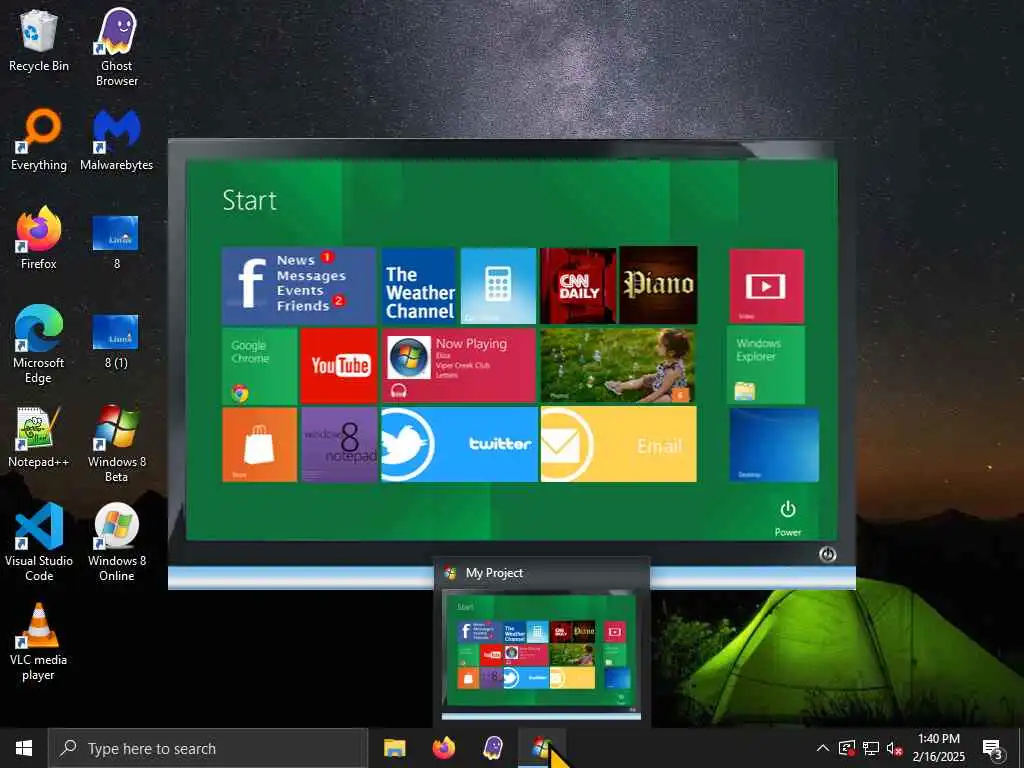Image resolution: width=1024 pixels, height=768 pixels.
Task: Launch the Google Chrome tile
Action: pyautogui.click(x=259, y=366)
